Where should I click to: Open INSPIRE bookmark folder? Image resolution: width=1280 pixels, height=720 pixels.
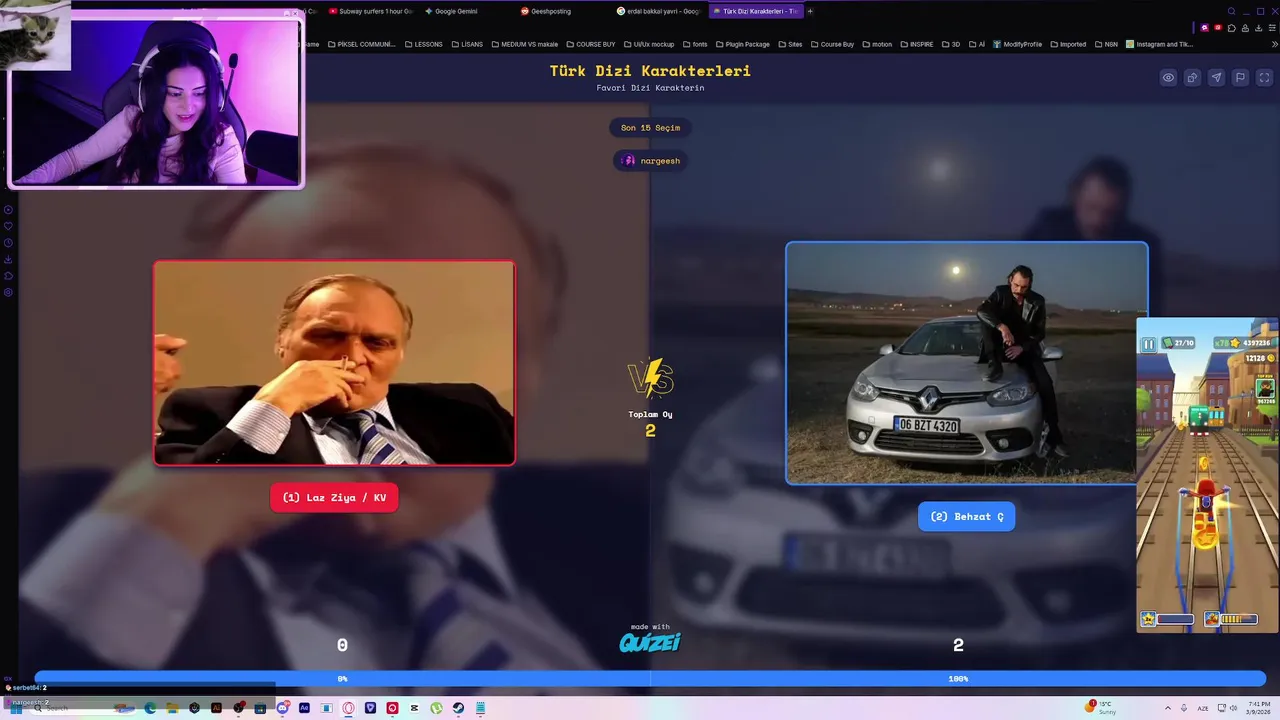[917, 44]
